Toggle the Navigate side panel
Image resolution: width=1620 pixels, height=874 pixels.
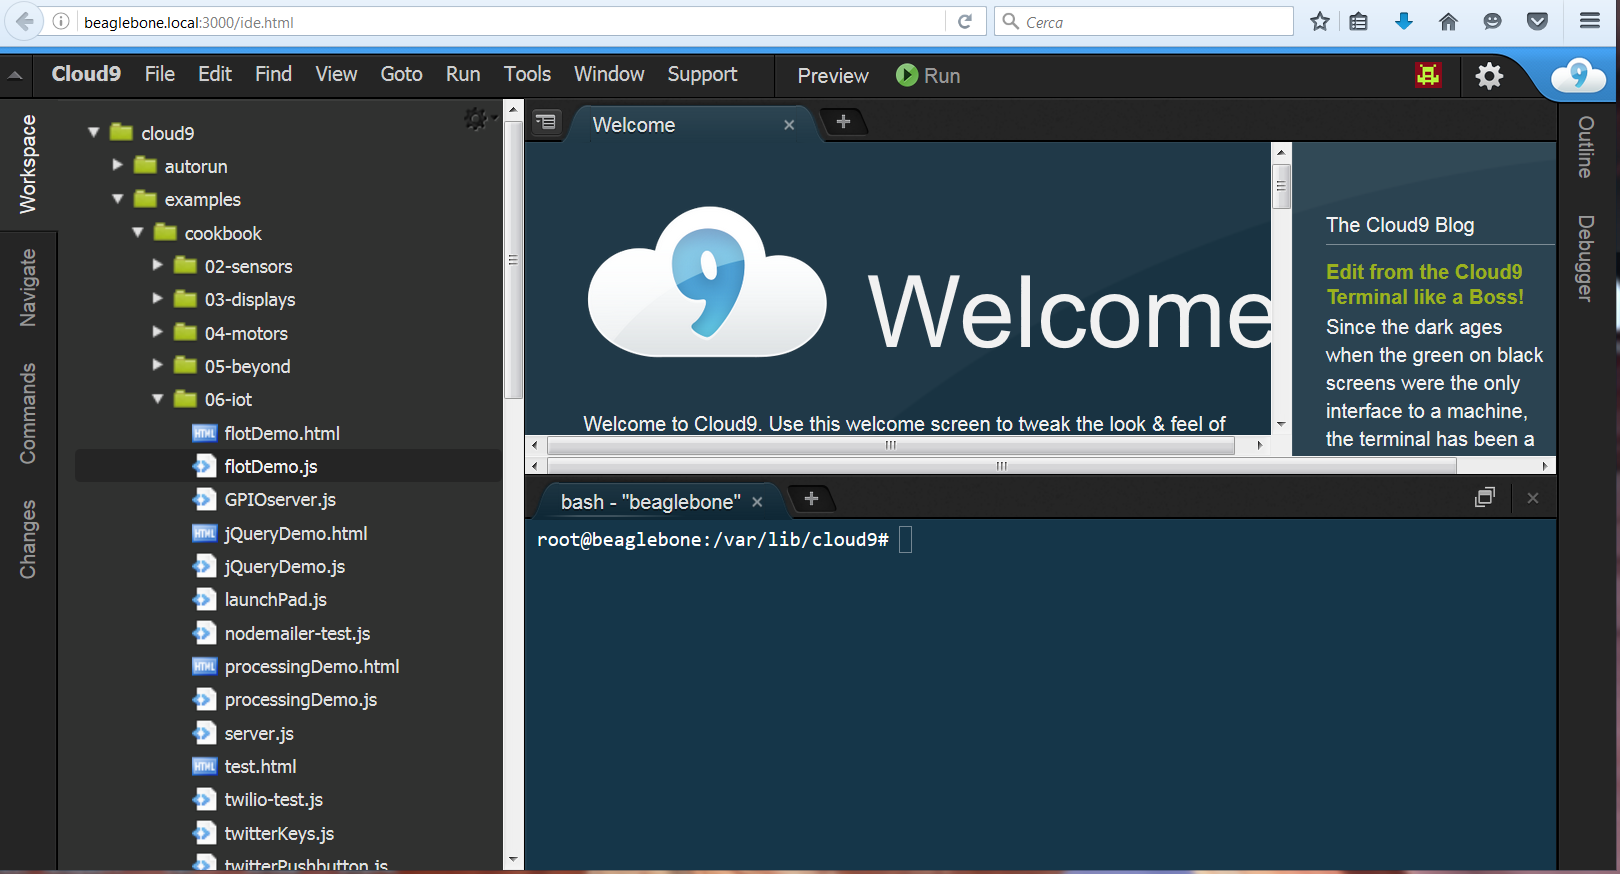coord(28,288)
